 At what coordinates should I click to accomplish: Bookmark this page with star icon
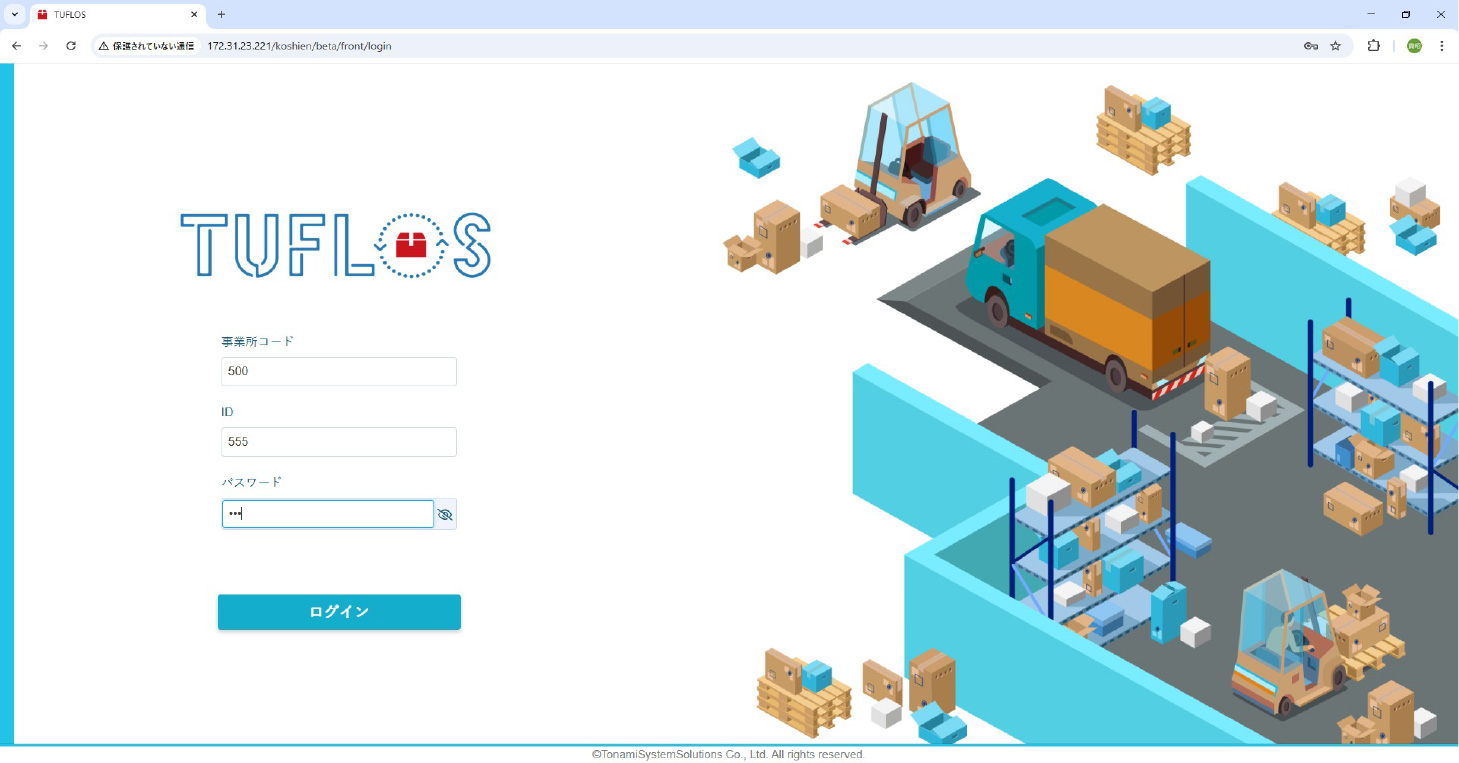click(1335, 46)
